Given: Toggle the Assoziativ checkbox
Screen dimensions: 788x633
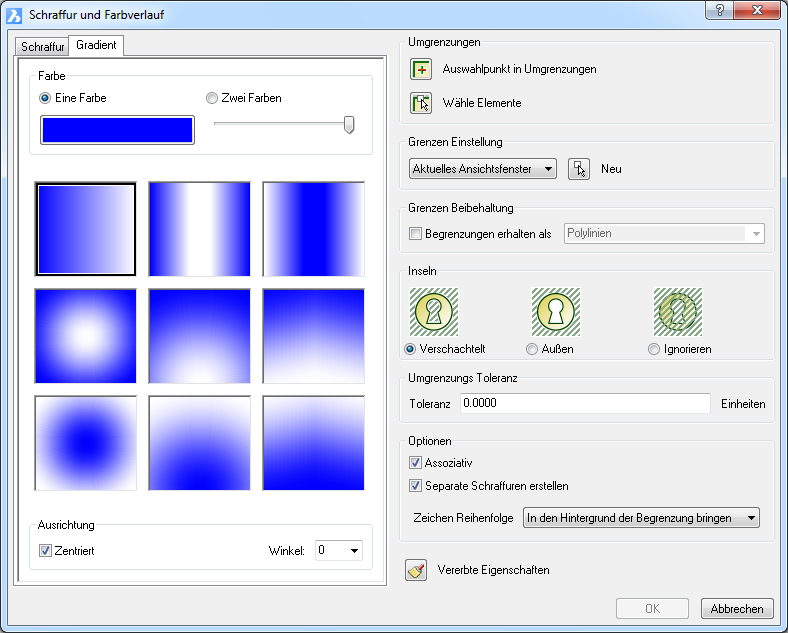Looking at the screenshot, I should pos(416,463).
